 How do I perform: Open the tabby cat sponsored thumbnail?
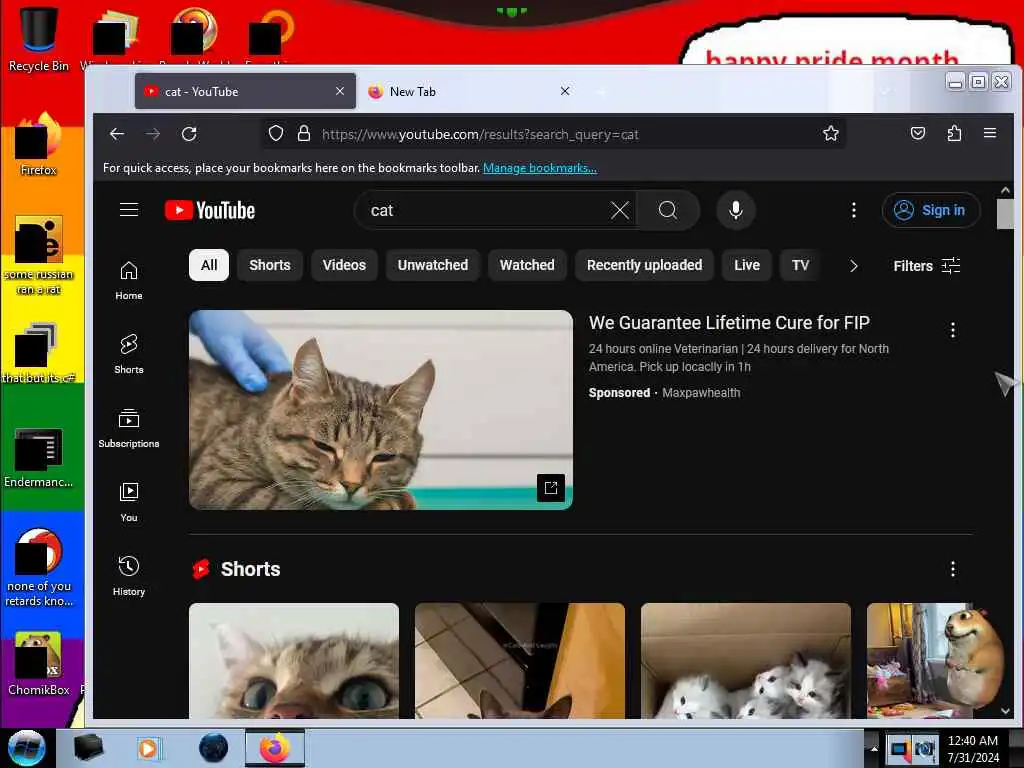tap(381, 409)
